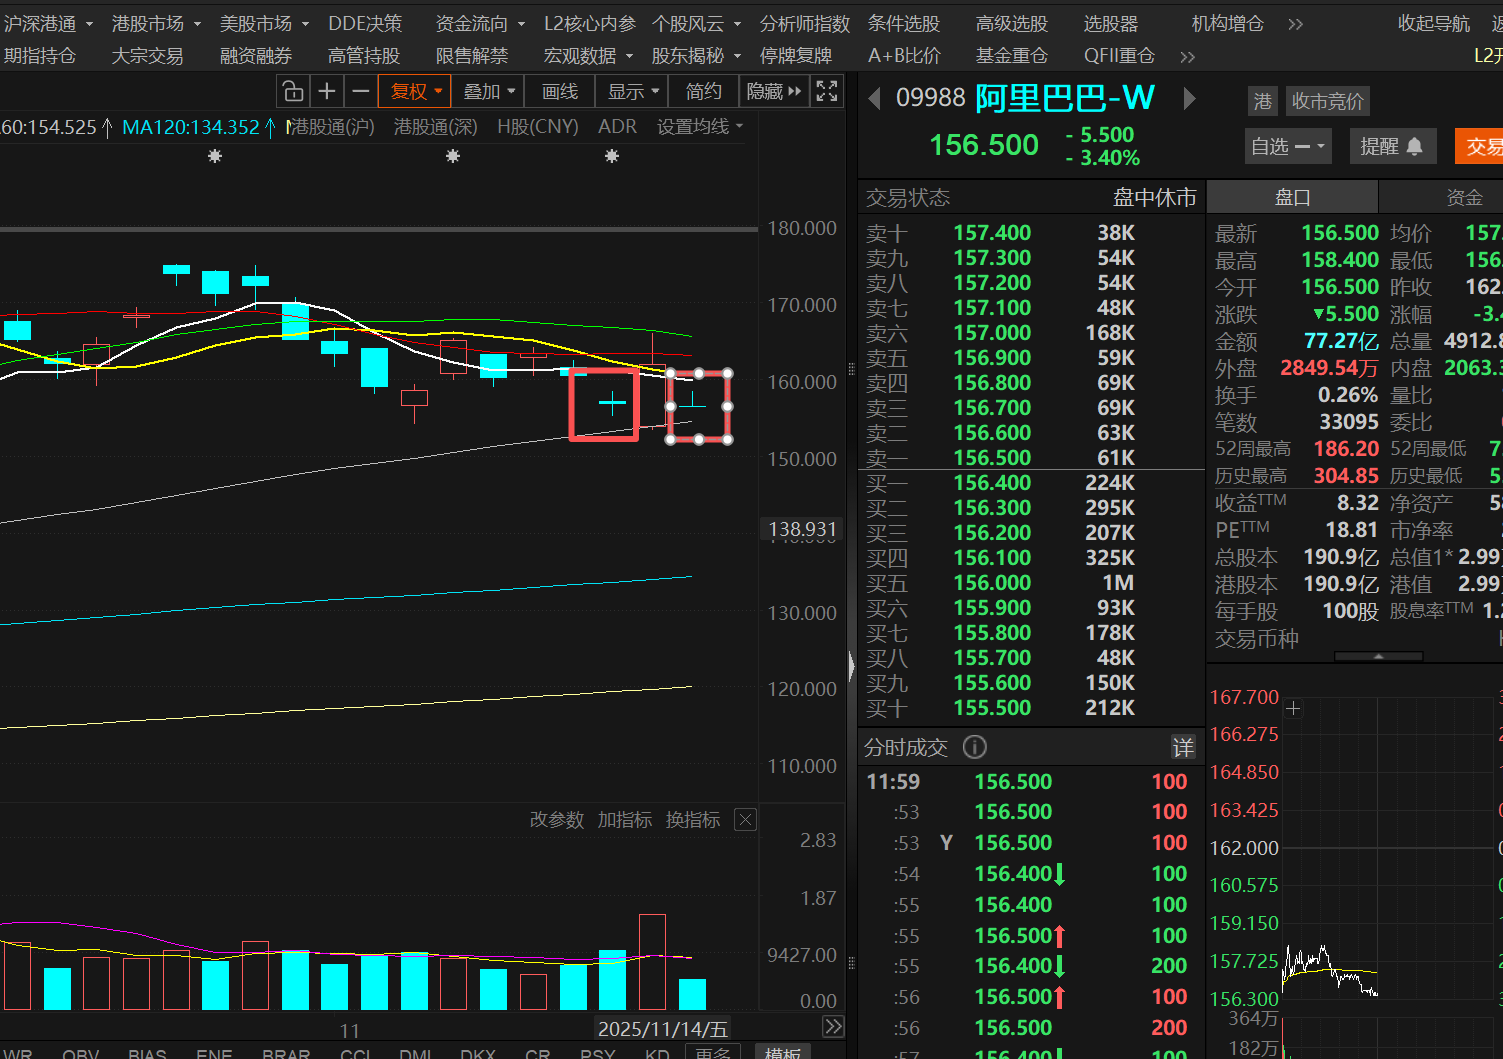The width and height of the screenshot is (1503, 1059).
Task: Go to previous stock arrow
Action: pyautogui.click(x=875, y=98)
